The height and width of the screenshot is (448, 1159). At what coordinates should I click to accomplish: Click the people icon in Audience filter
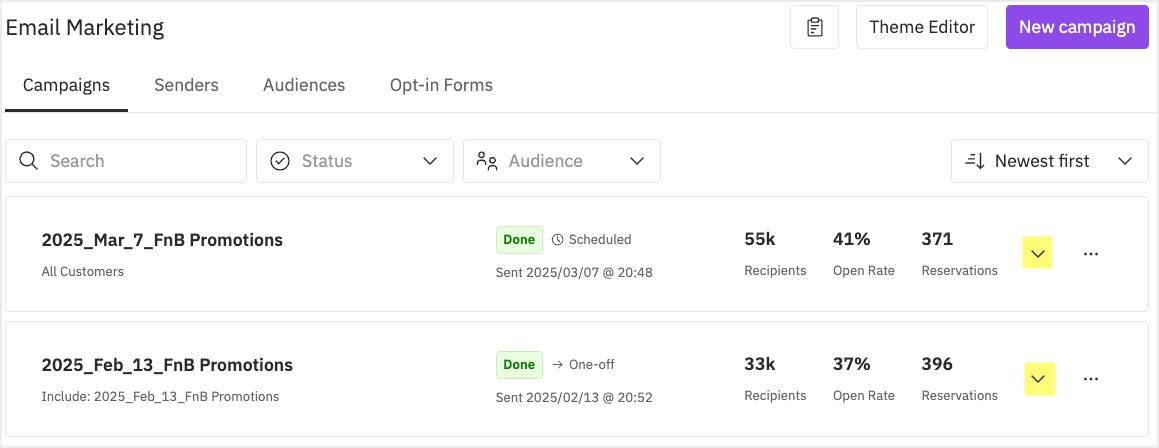click(x=486, y=160)
